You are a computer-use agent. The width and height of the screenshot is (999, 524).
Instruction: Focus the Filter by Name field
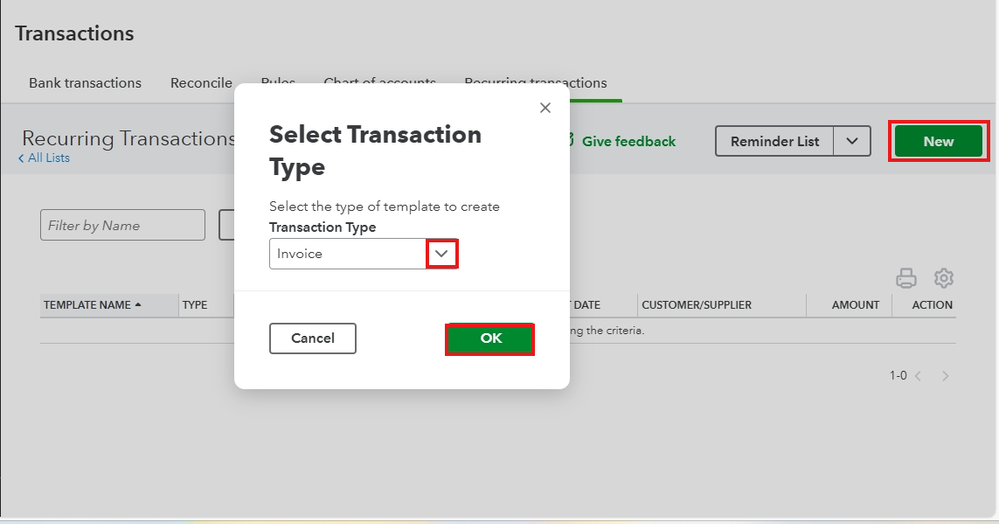point(122,225)
